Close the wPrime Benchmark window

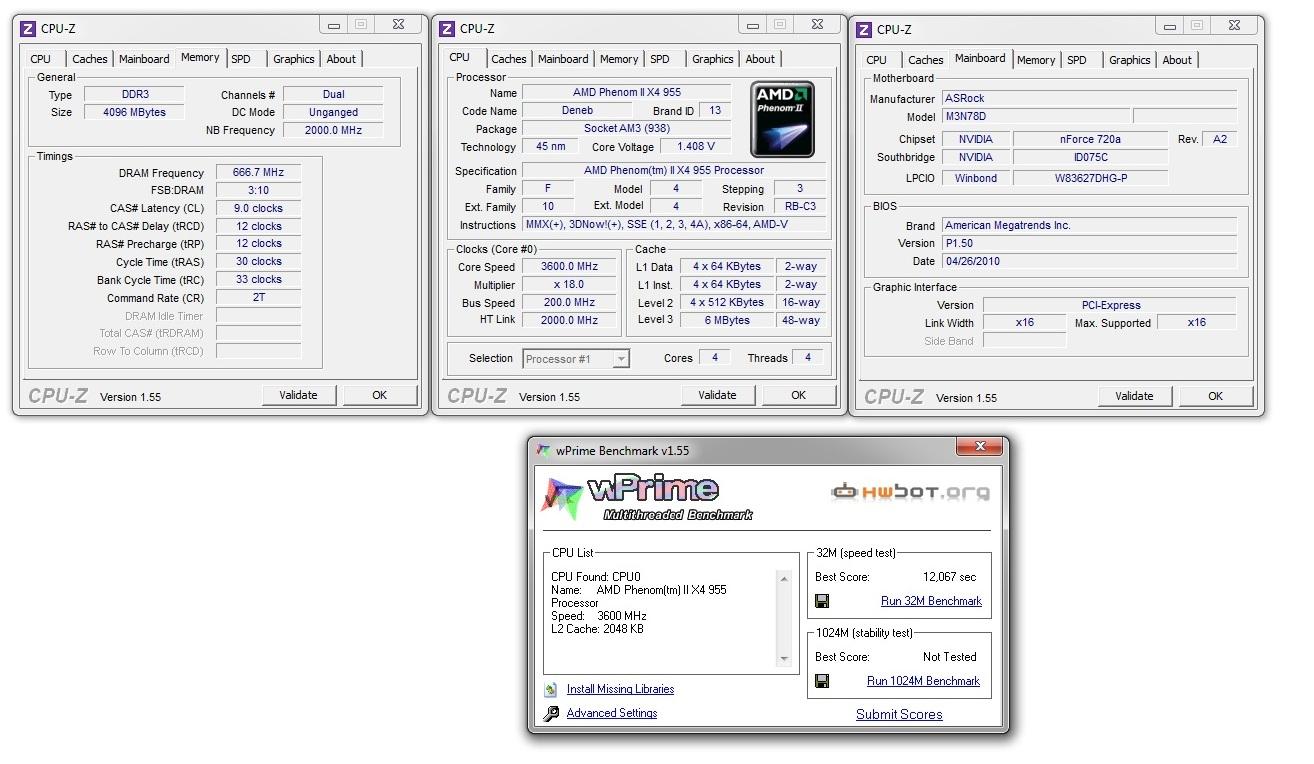coord(980,447)
